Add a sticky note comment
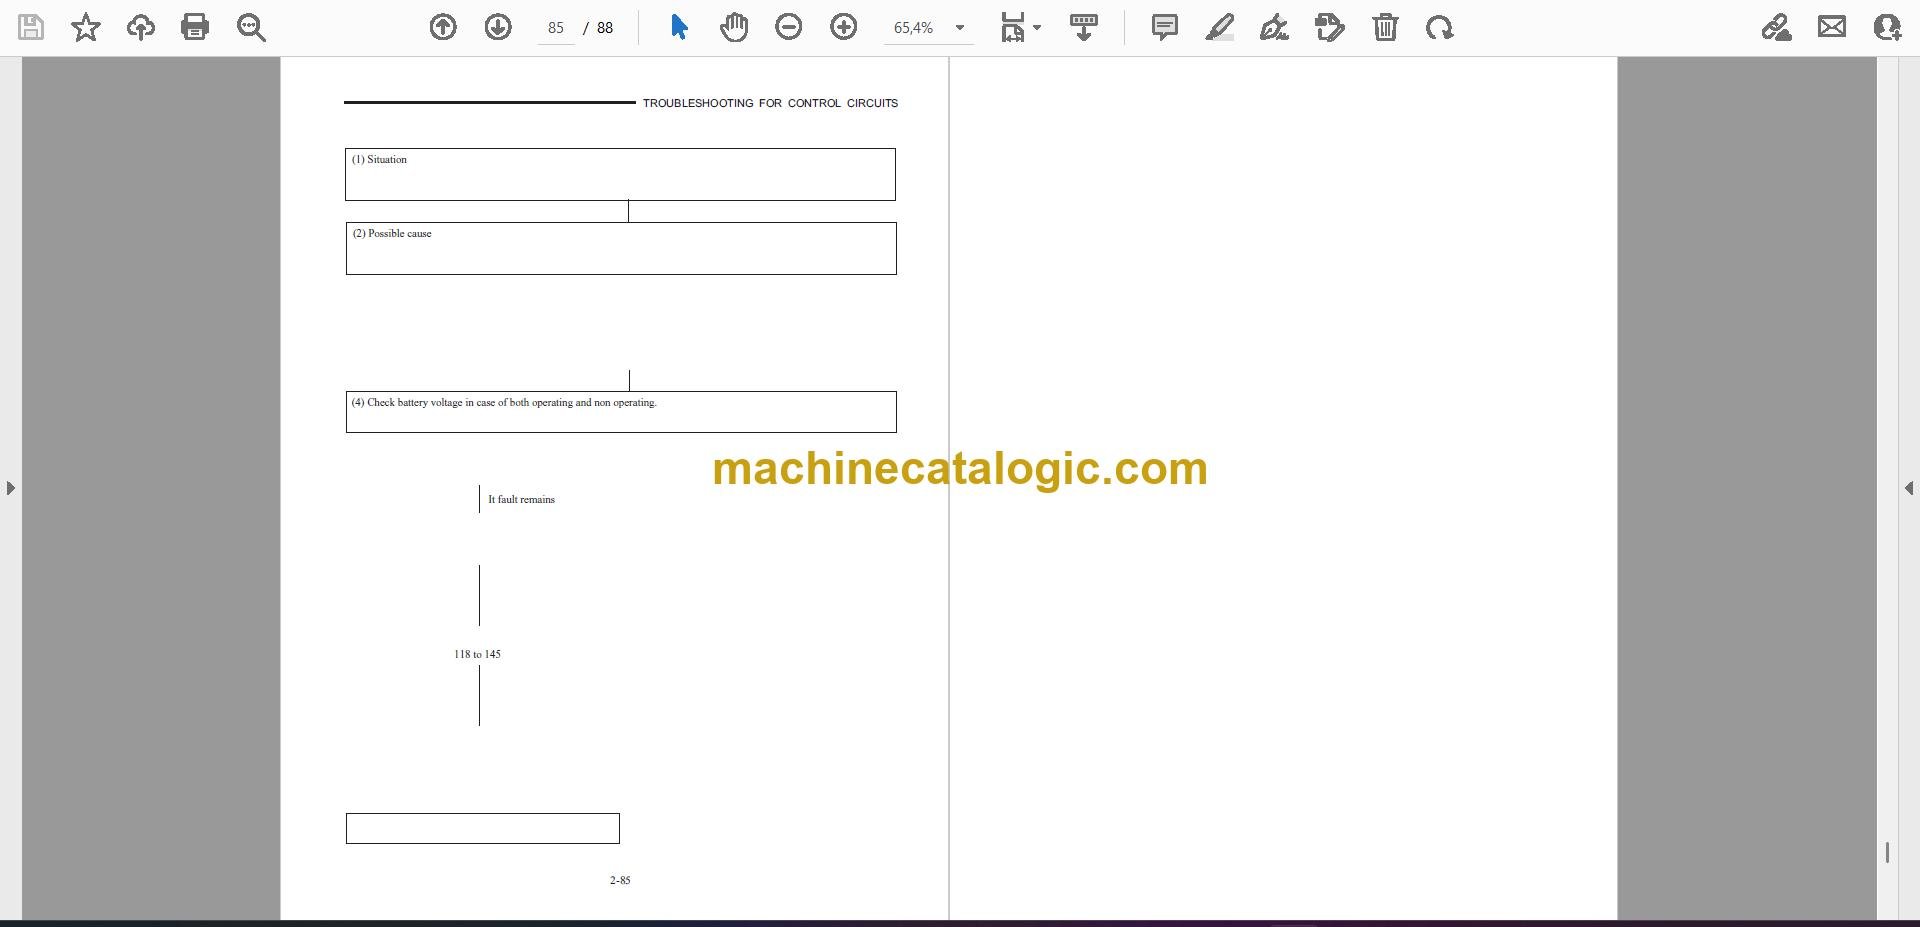This screenshot has height=927, width=1920. point(1165,27)
